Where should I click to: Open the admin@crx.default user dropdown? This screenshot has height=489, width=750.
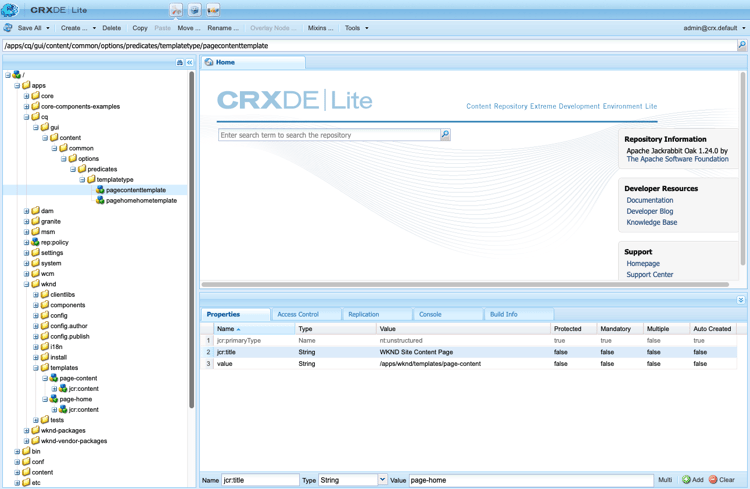point(714,28)
